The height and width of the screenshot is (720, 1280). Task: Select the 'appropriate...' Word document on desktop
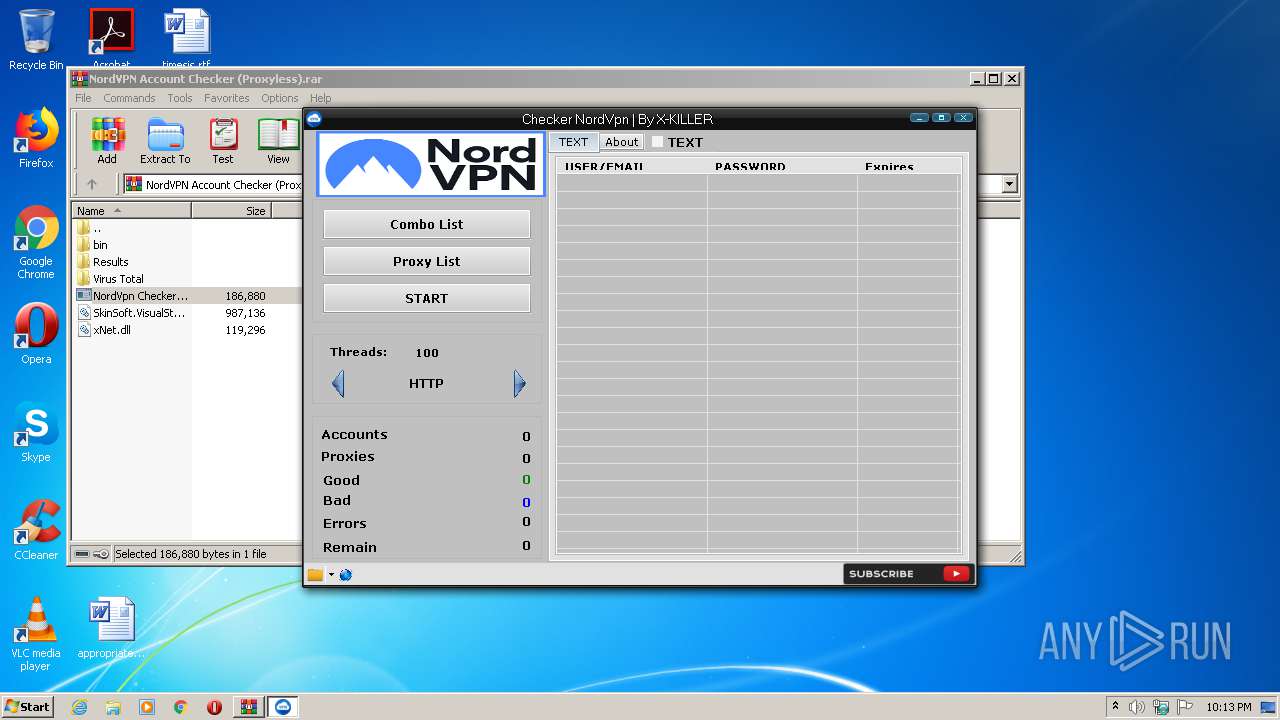[x=111, y=628]
